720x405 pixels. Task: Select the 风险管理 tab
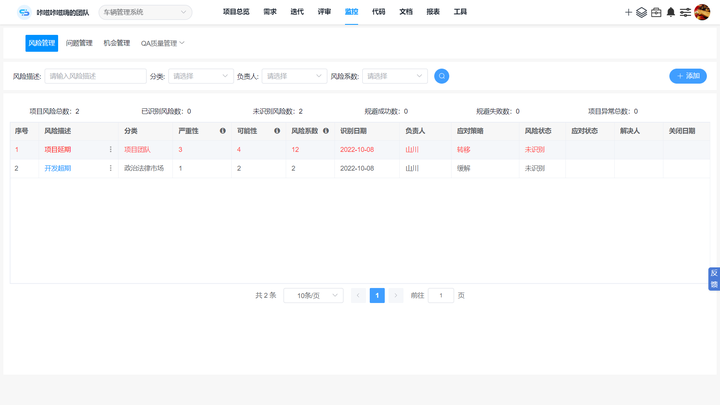pyautogui.click(x=42, y=43)
